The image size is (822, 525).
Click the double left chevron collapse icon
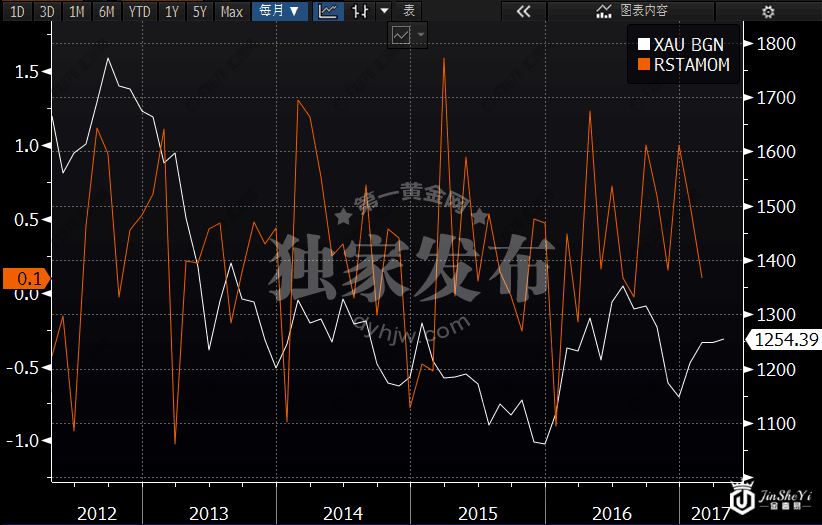(x=522, y=12)
